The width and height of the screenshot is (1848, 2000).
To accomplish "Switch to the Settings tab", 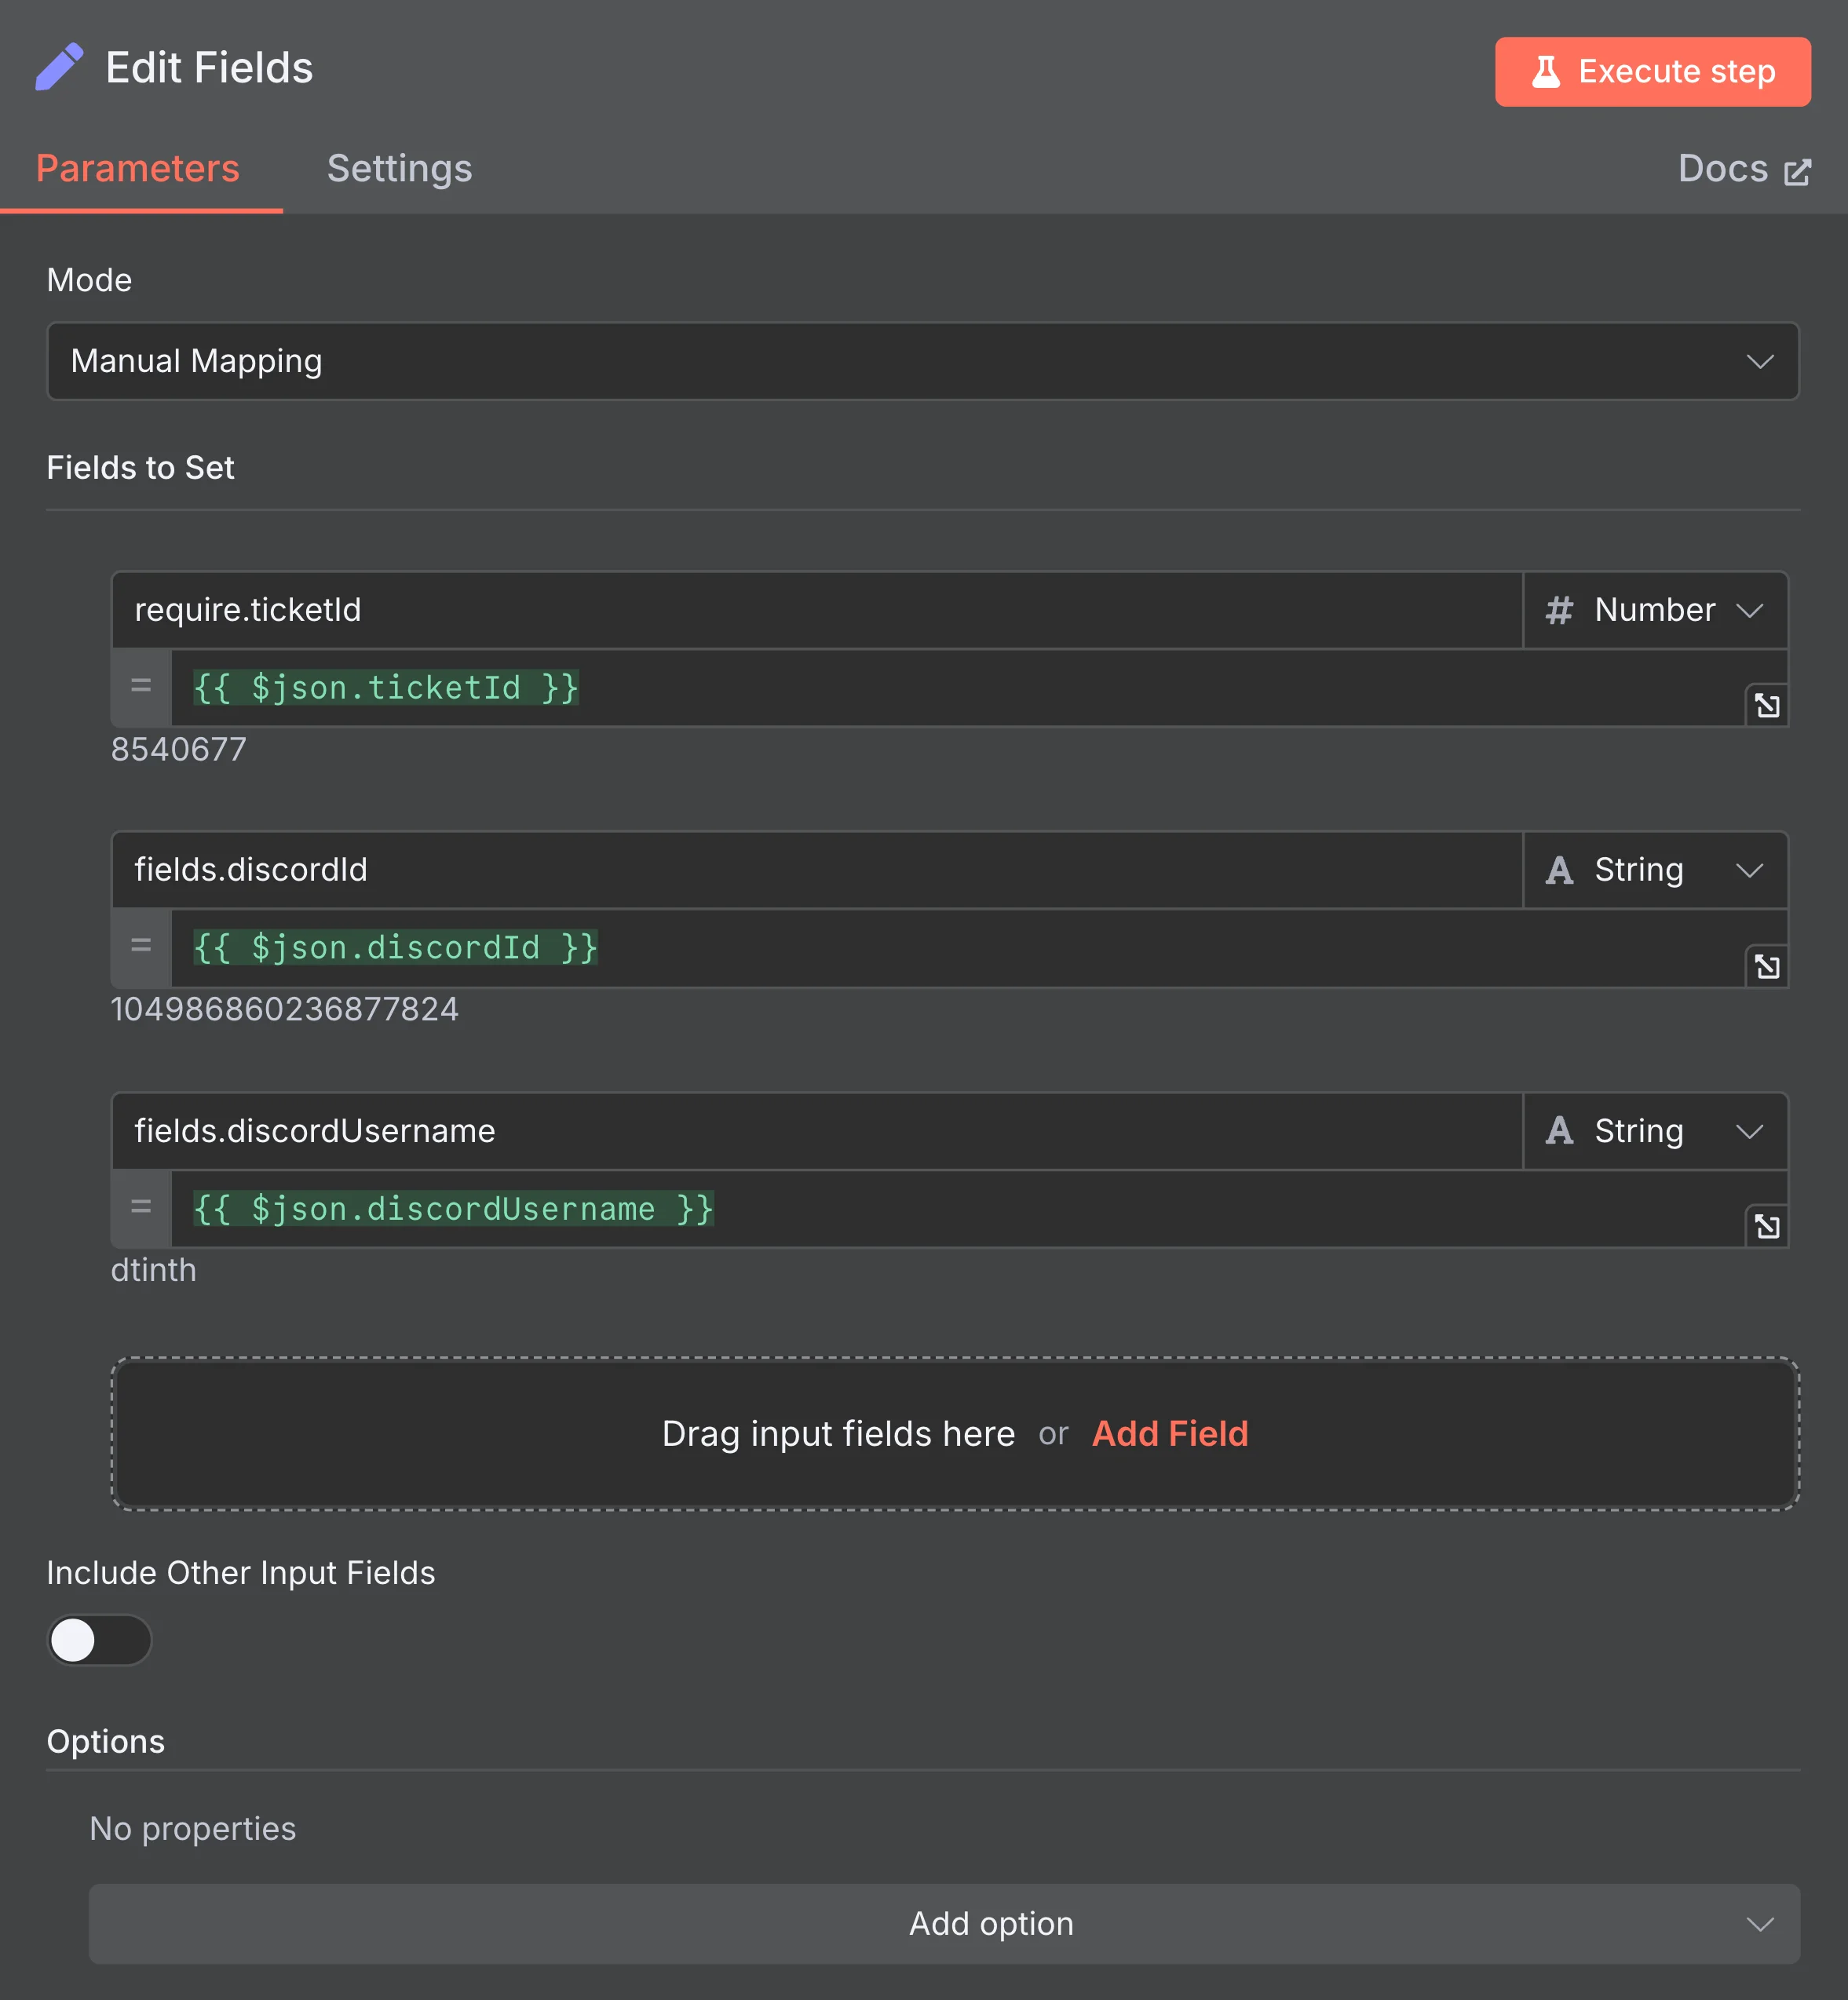I will click(399, 169).
